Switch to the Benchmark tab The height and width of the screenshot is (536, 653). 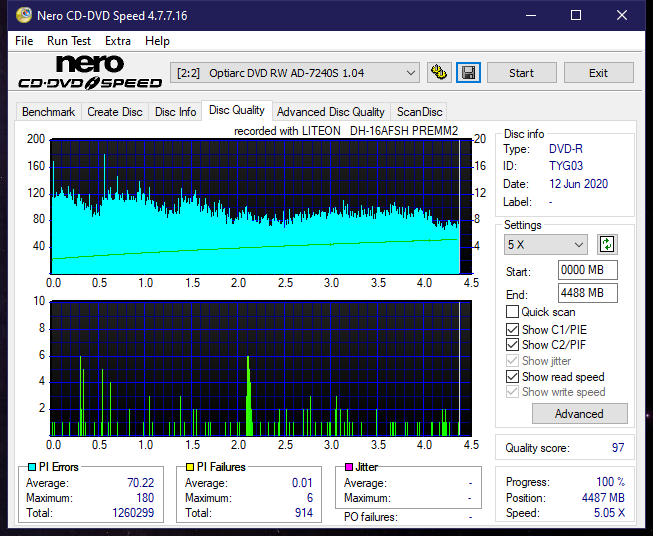pyautogui.click(x=49, y=112)
